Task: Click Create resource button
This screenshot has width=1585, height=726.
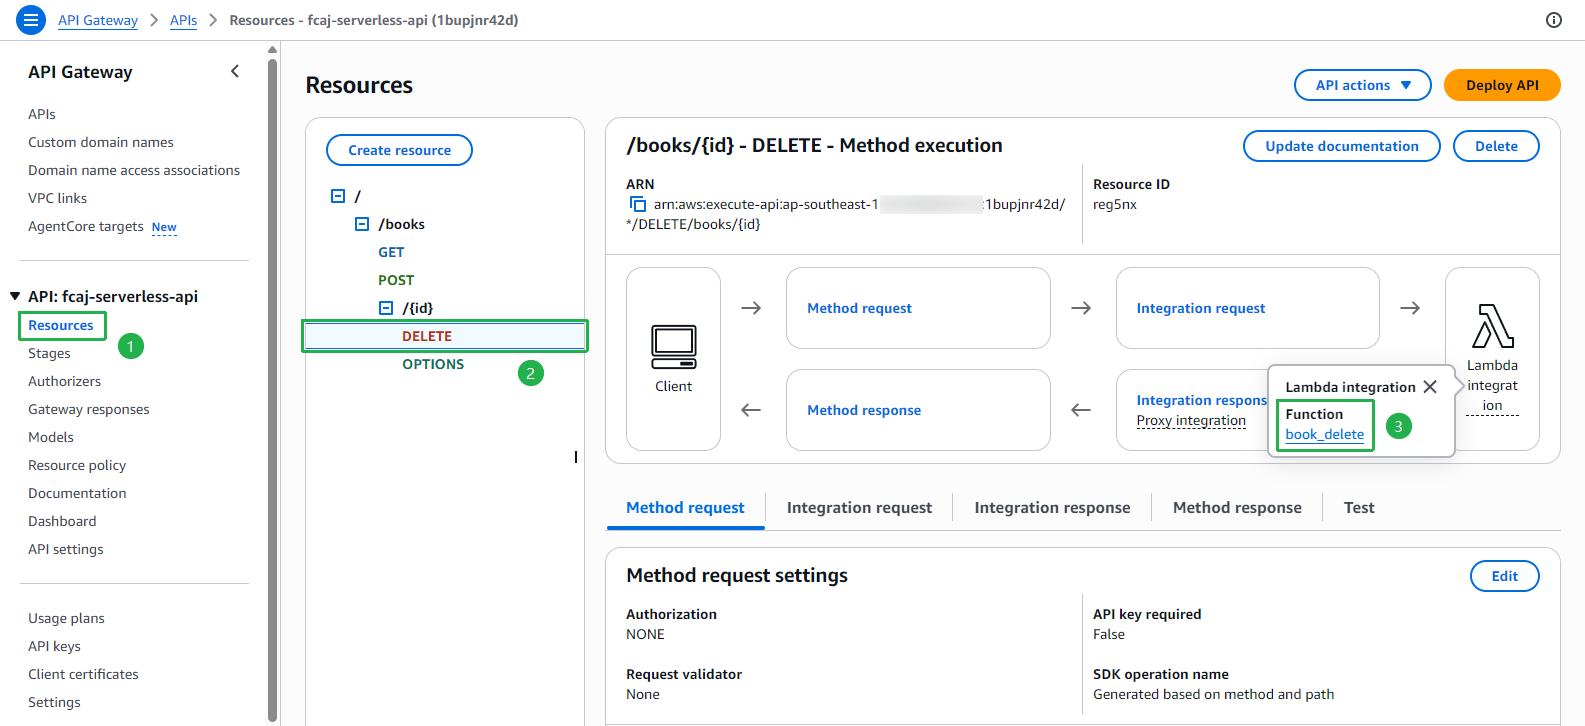Action: (399, 150)
